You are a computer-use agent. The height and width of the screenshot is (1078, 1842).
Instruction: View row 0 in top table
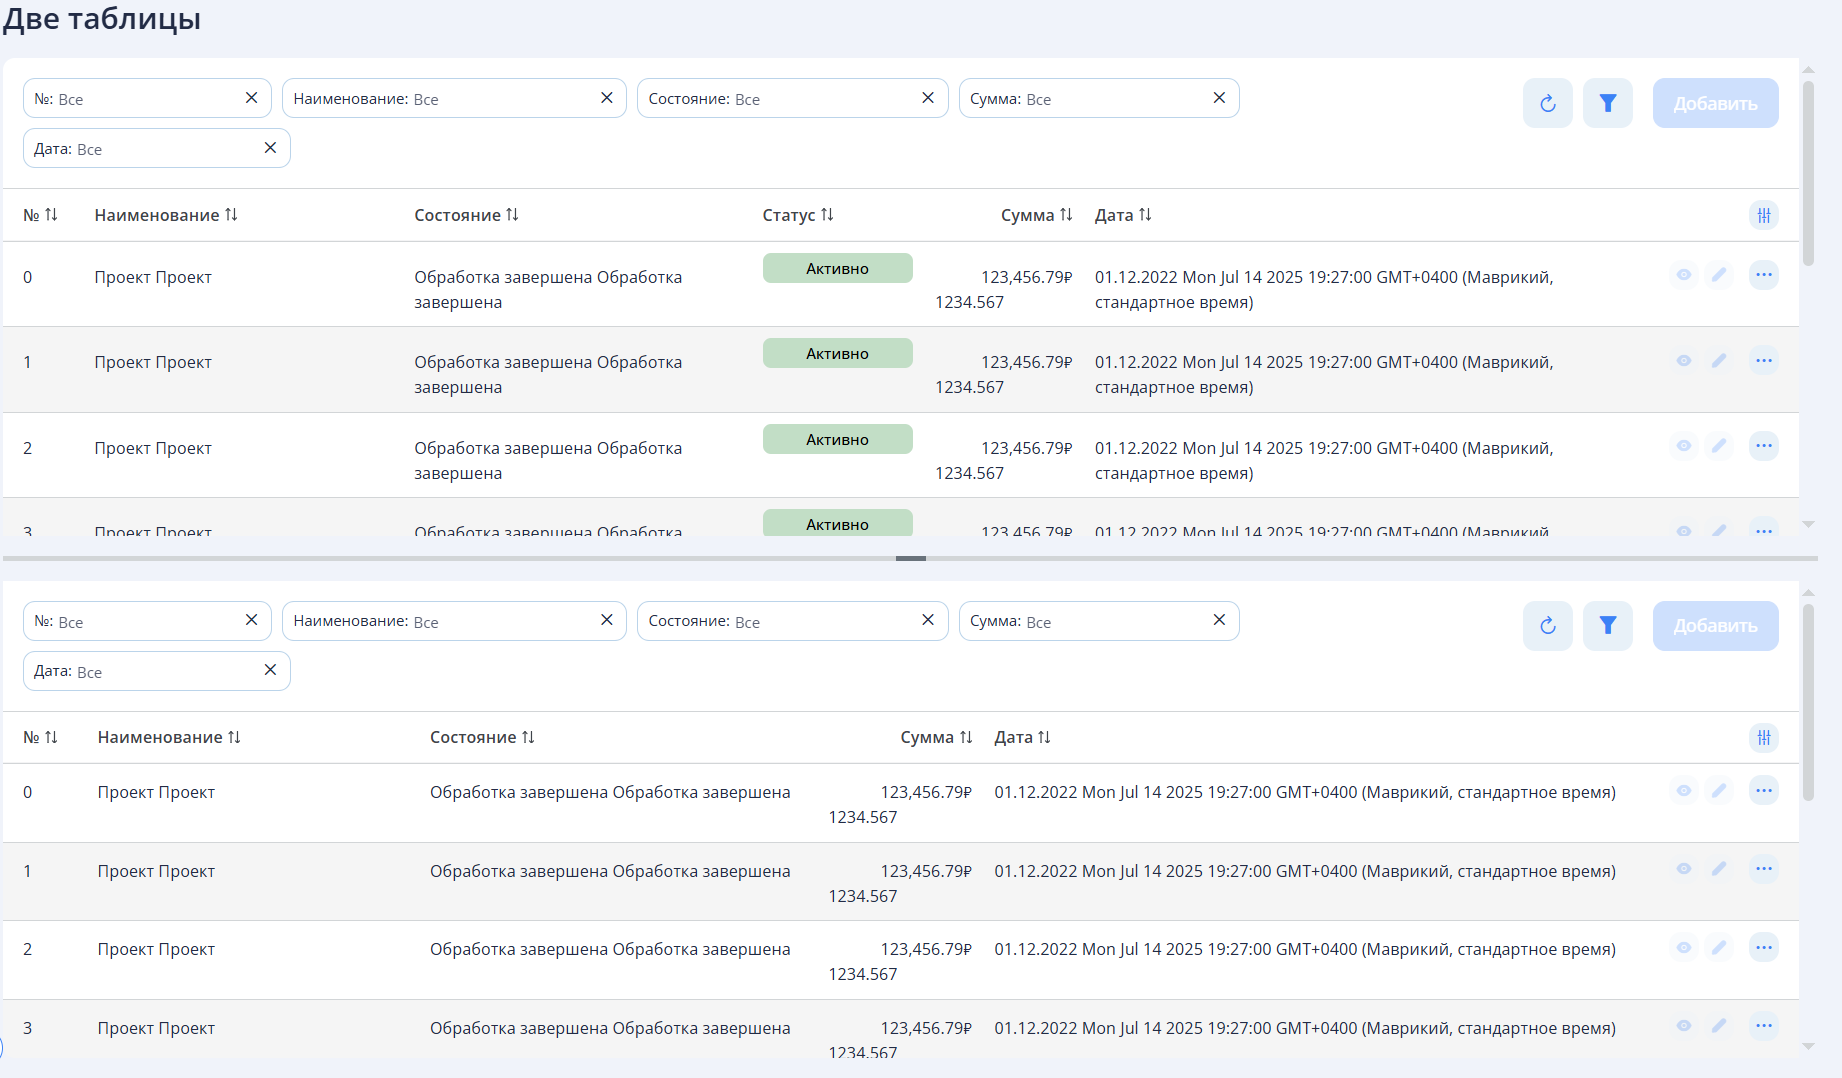click(1684, 275)
